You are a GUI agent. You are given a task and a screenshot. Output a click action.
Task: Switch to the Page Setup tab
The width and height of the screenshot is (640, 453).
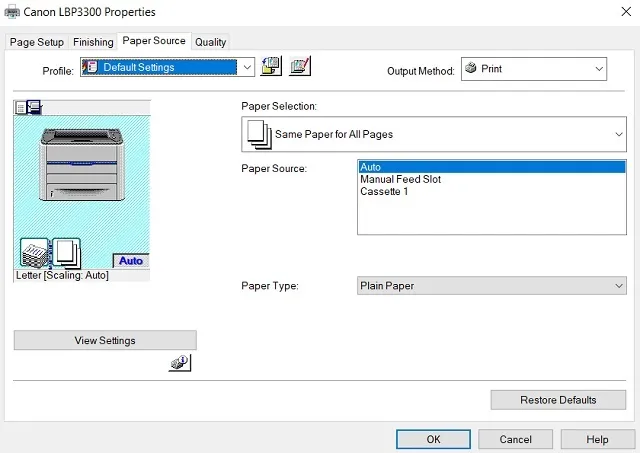(37, 42)
